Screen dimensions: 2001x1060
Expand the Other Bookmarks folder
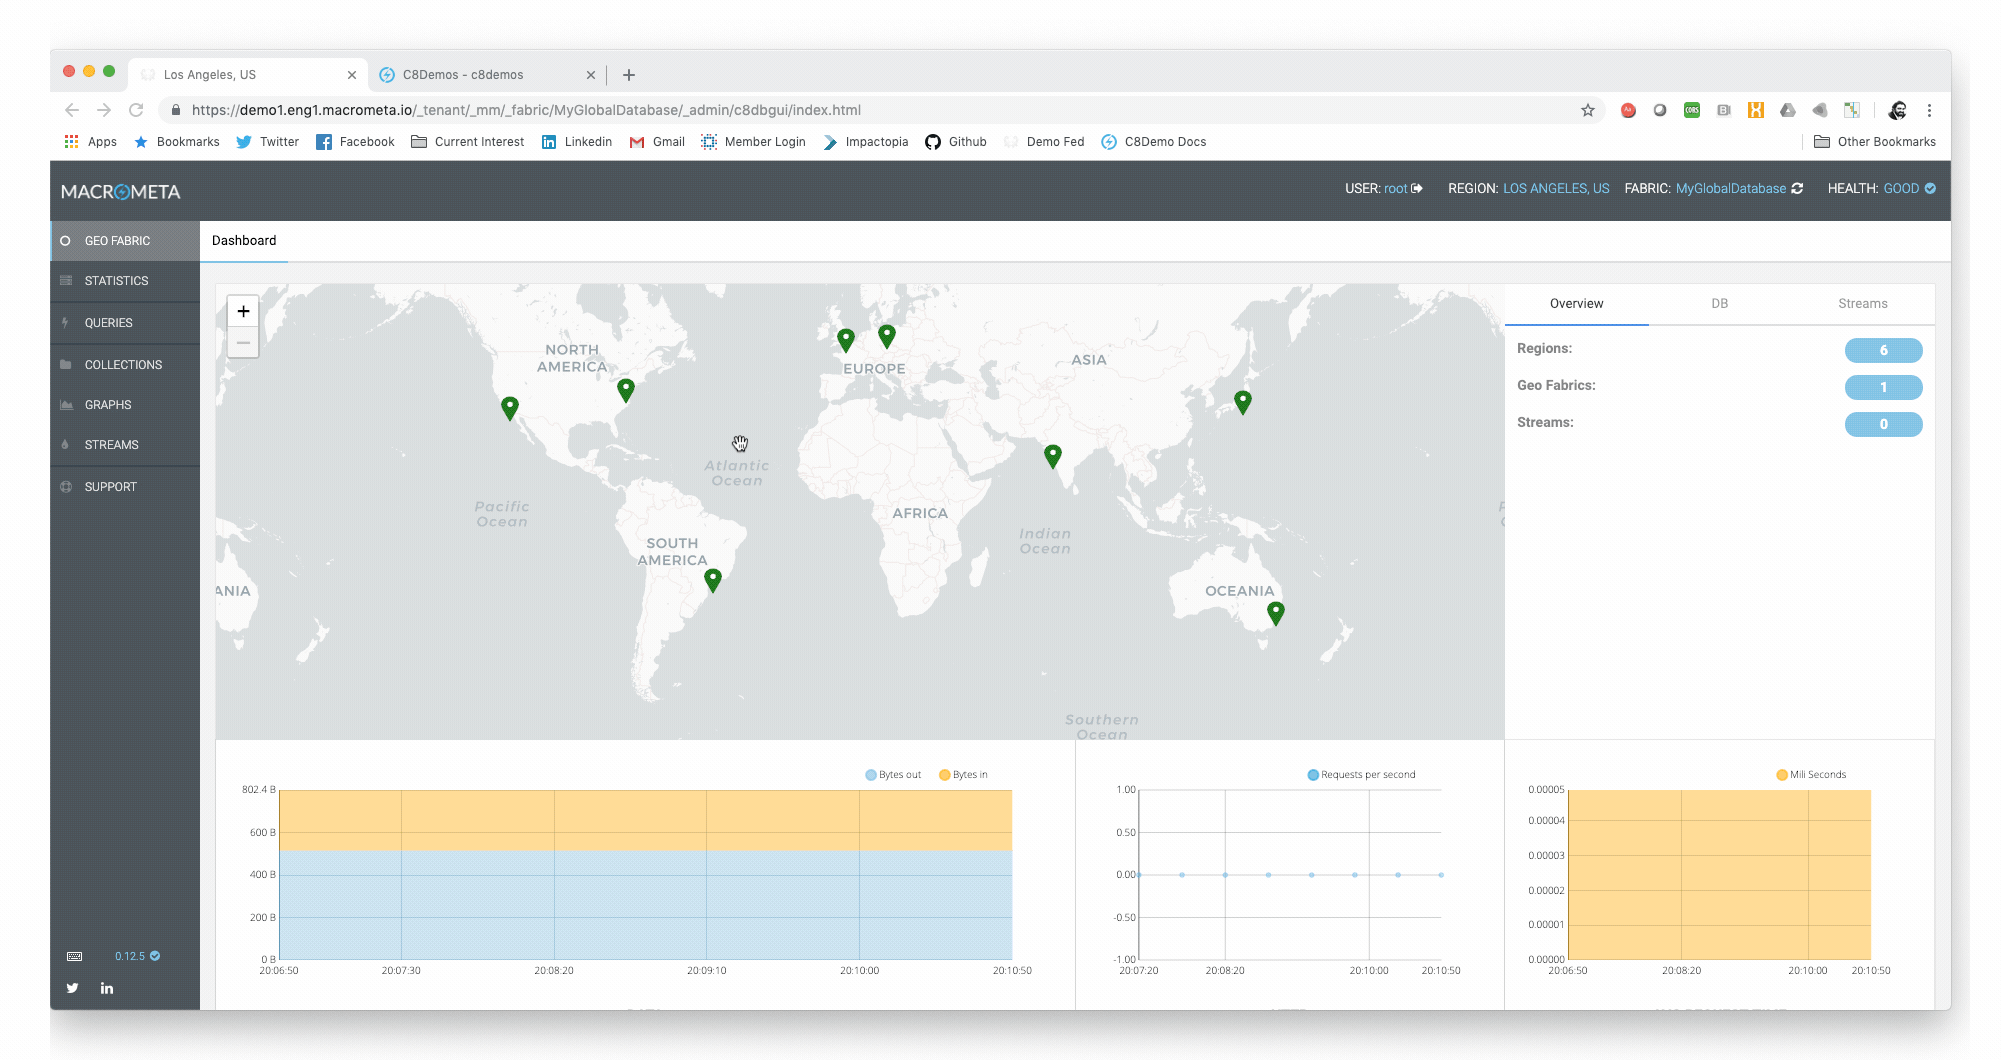pos(1875,142)
